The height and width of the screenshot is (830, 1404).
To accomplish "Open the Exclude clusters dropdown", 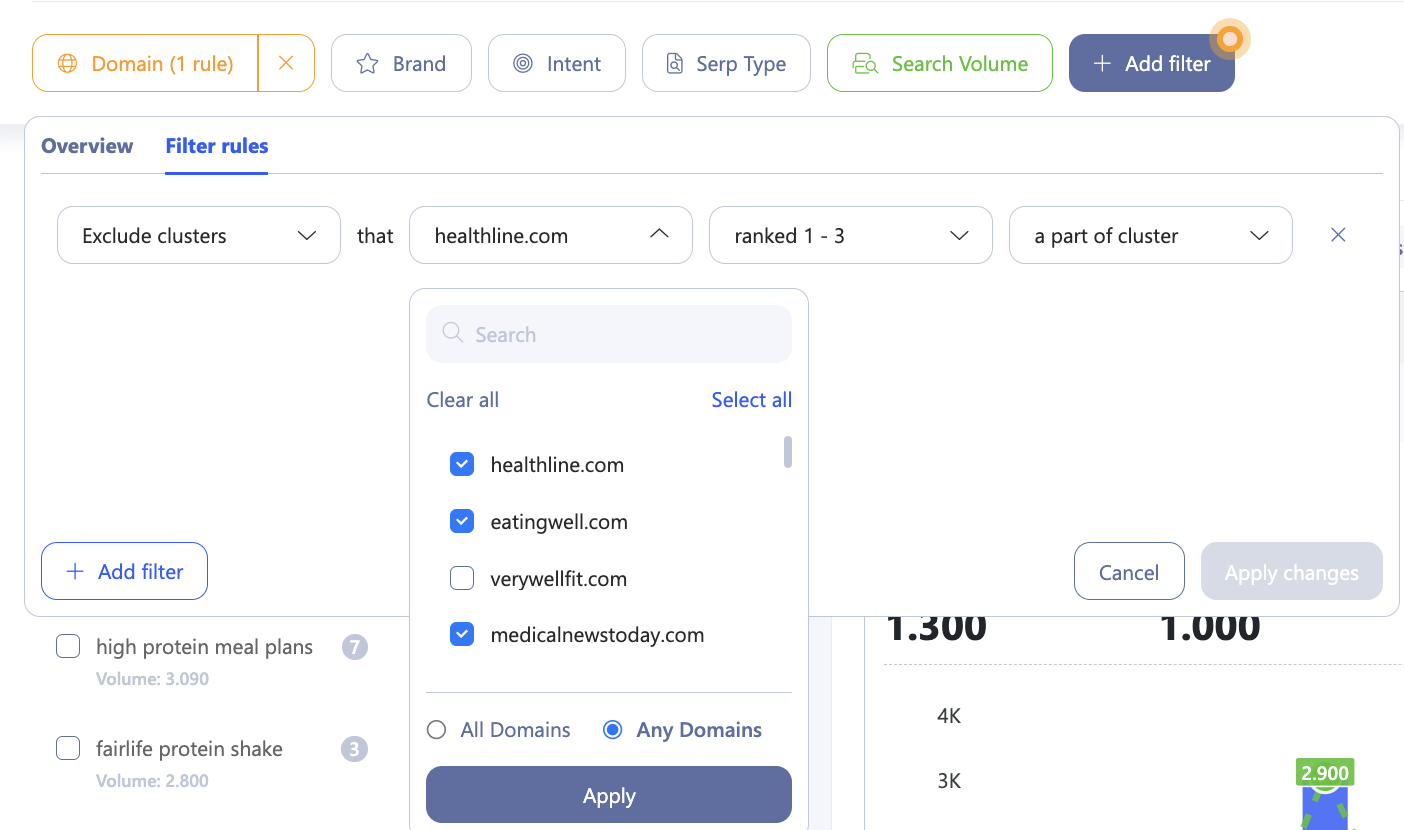I will [199, 236].
